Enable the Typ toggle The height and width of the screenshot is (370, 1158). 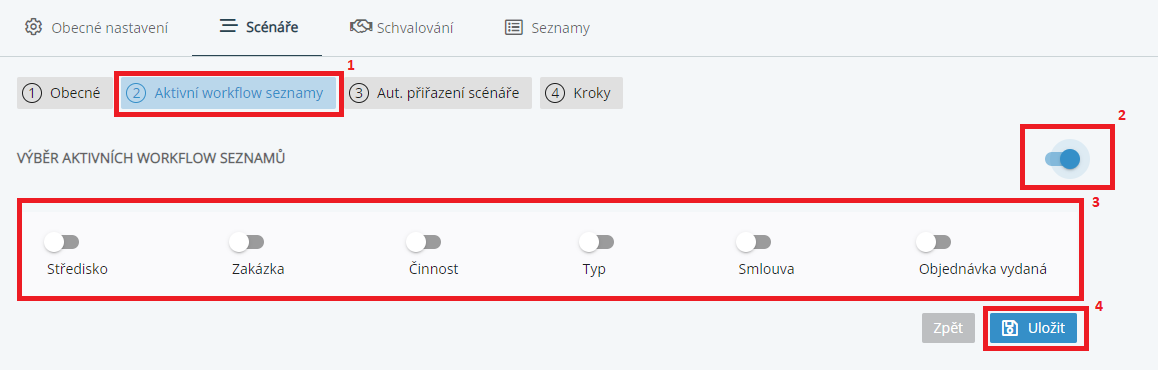[597, 241]
